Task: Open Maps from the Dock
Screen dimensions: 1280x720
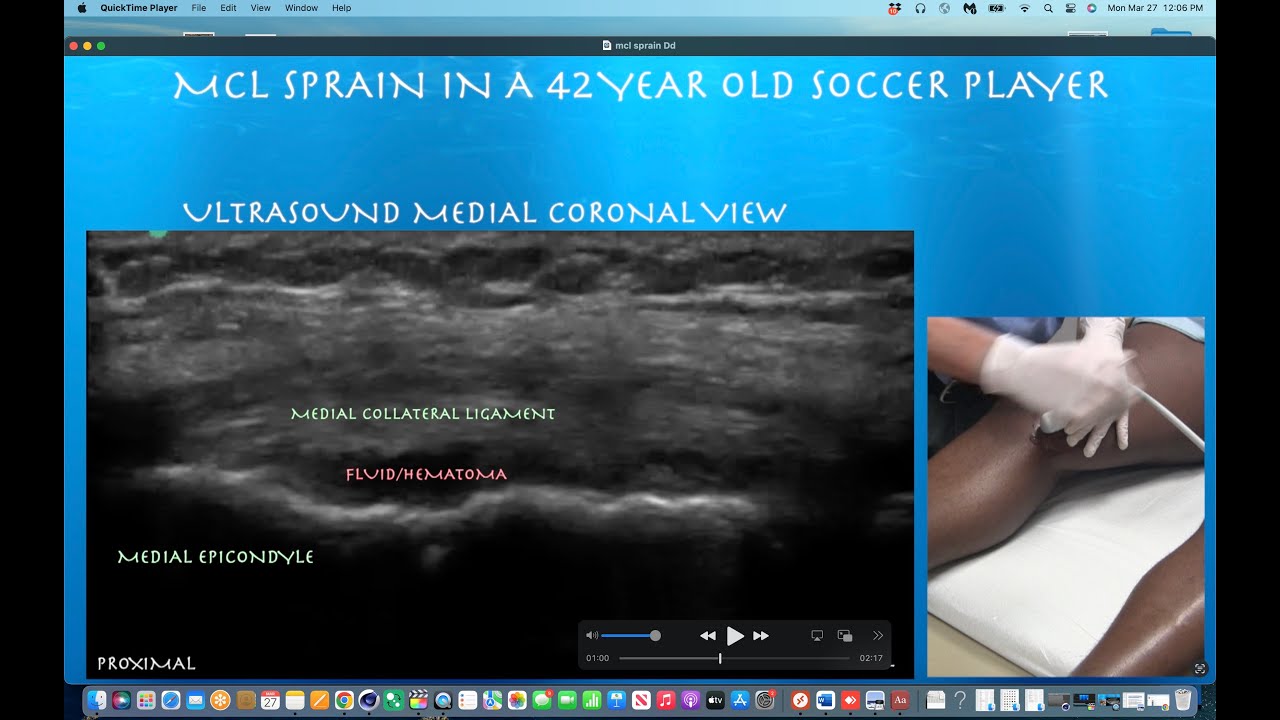Action: (492, 700)
